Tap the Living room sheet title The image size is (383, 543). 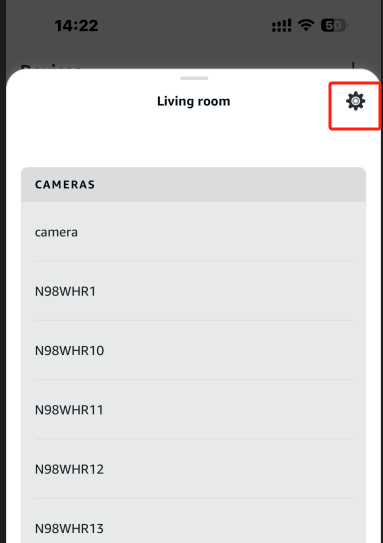[194, 101]
